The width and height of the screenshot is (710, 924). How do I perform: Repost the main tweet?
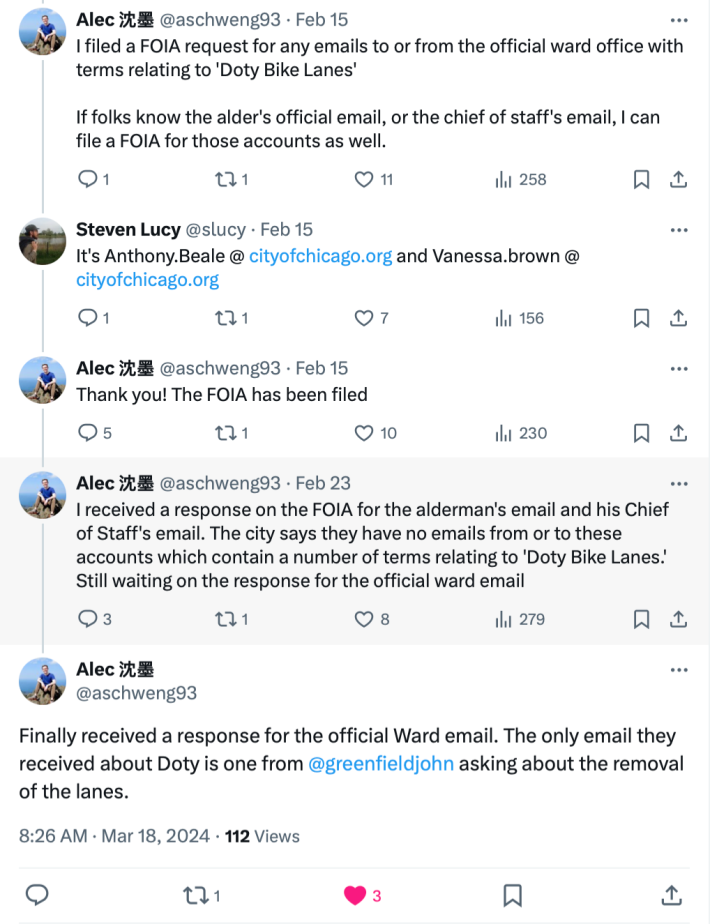[x=195, y=895]
